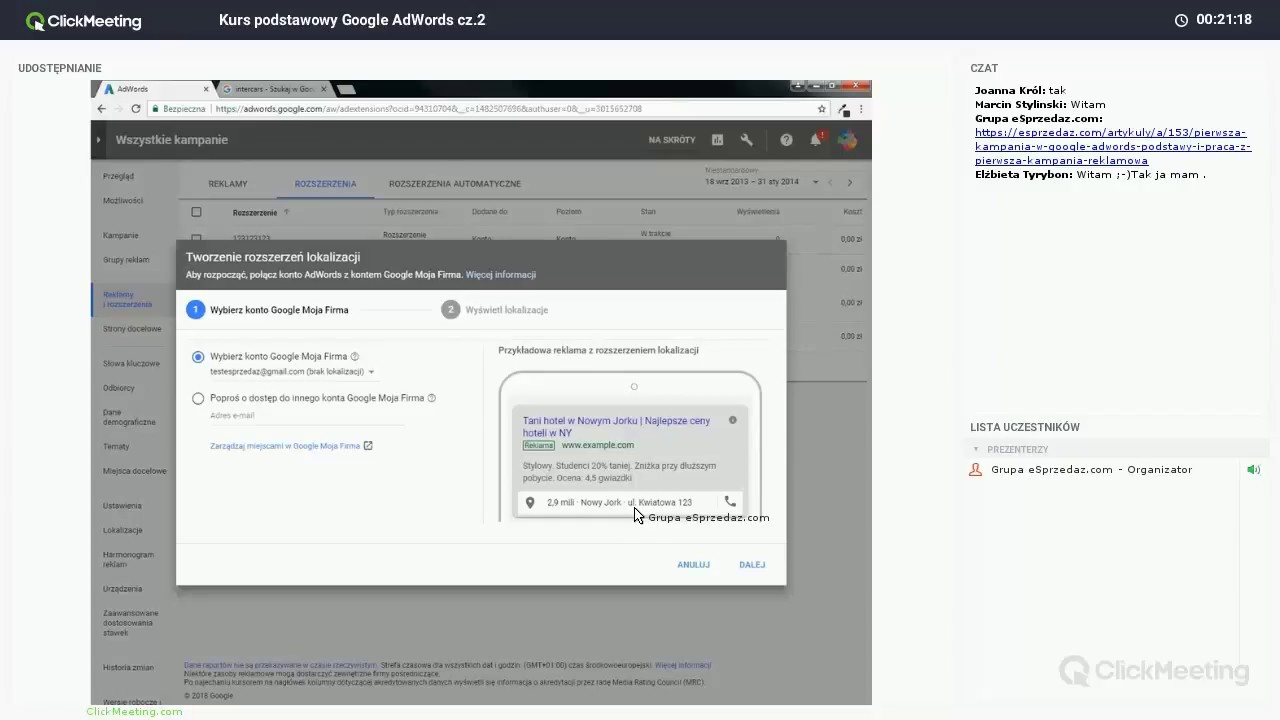Click the secure padlock icon in address bar

click(x=154, y=109)
